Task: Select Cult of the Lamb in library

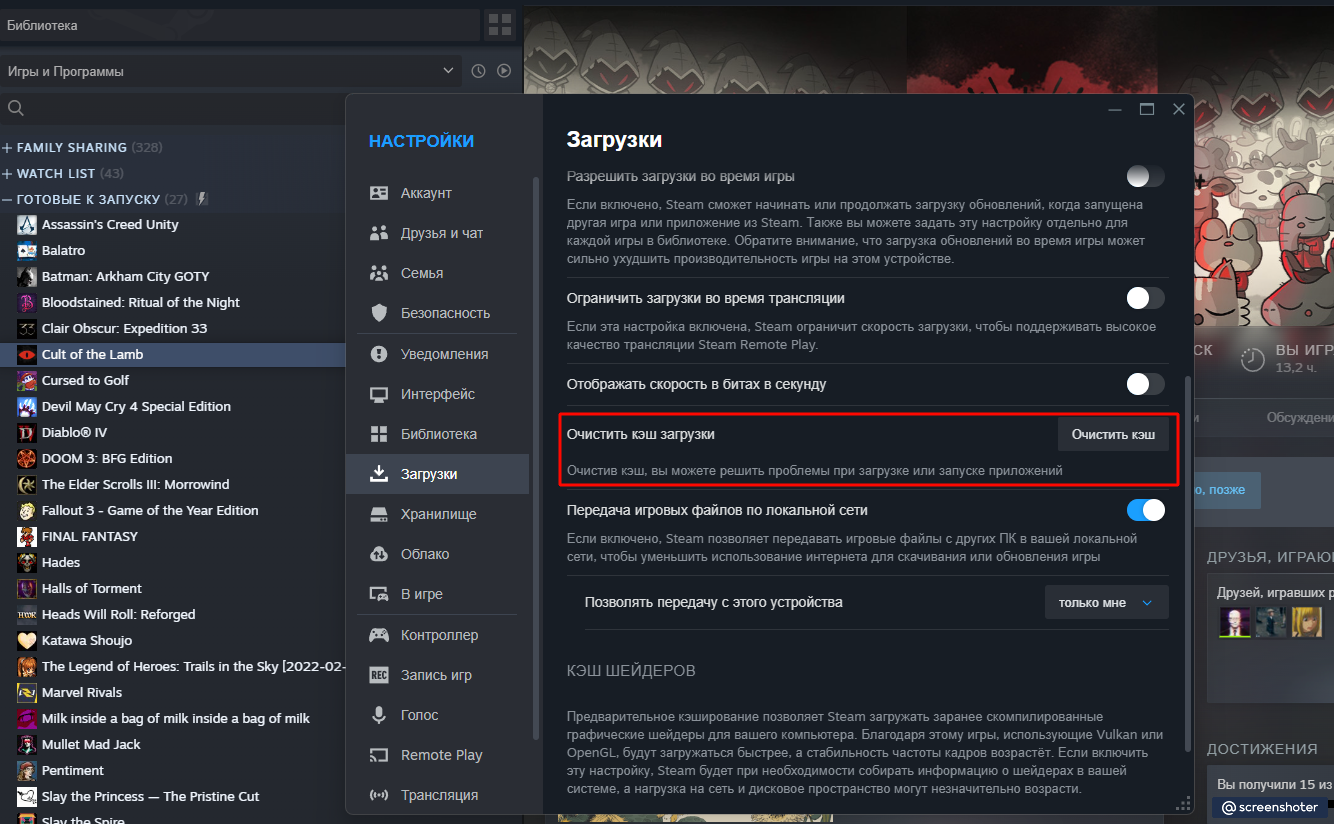Action: pyautogui.click(x=172, y=355)
